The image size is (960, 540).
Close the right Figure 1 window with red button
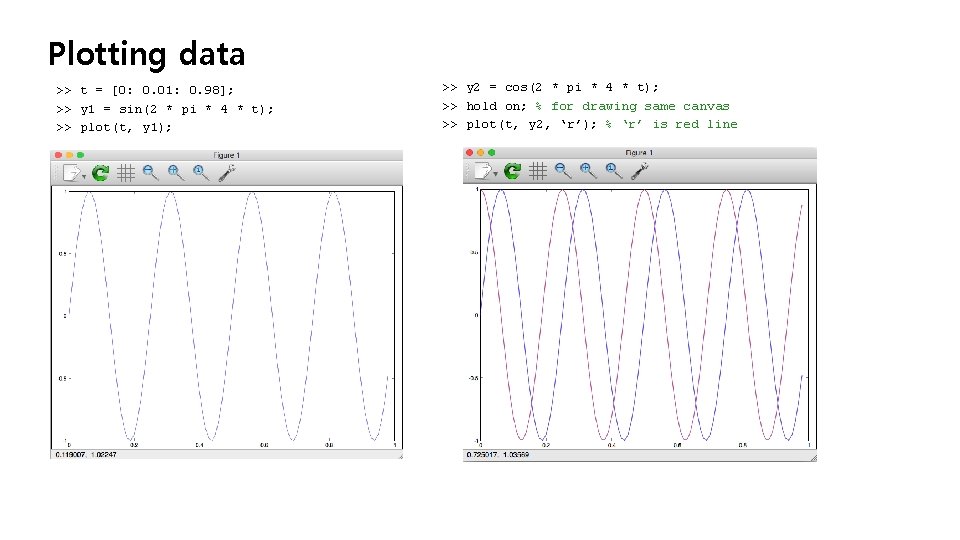[470, 152]
